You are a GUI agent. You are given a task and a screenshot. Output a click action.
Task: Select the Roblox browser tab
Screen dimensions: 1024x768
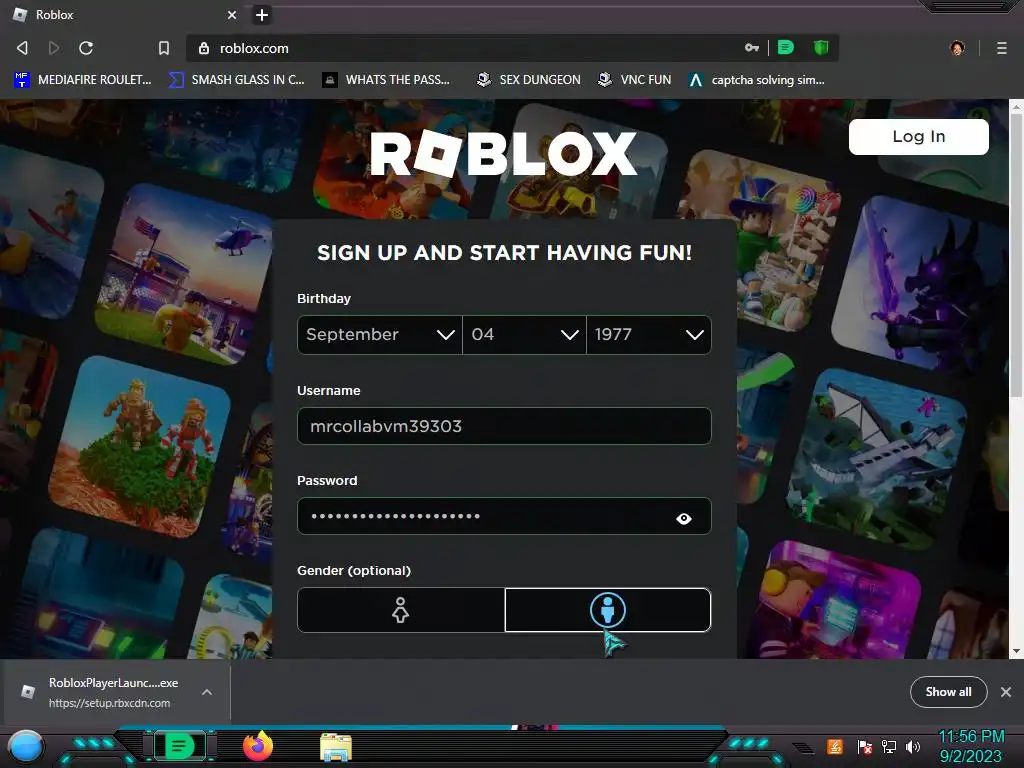point(125,14)
